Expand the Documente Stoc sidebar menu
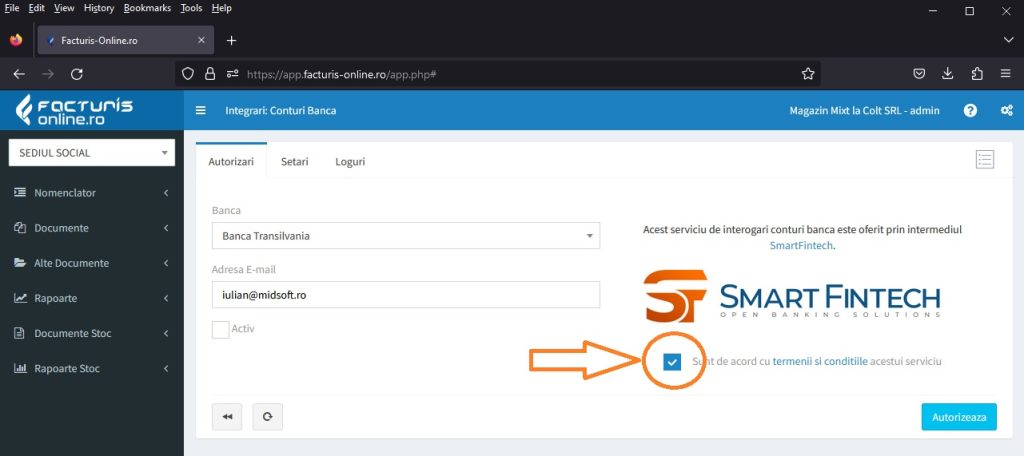This screenshot has width=1024, height=456. click(x=91, y=333)
